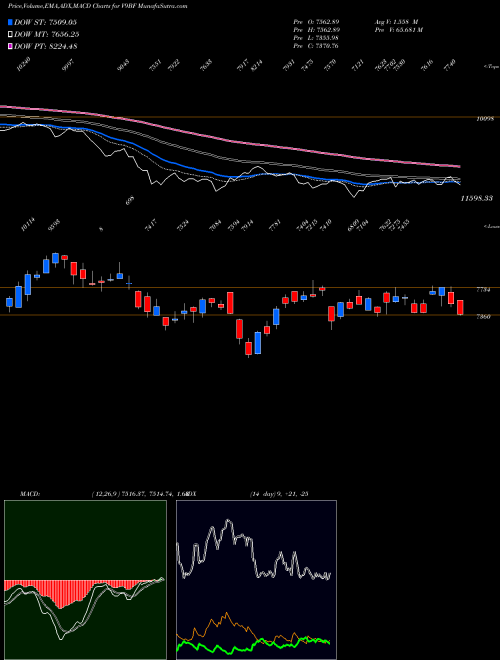This screenshot has width=500, height=660.
Task: Click the blue DOW ST legend swatch
Action: pos(11,22)
